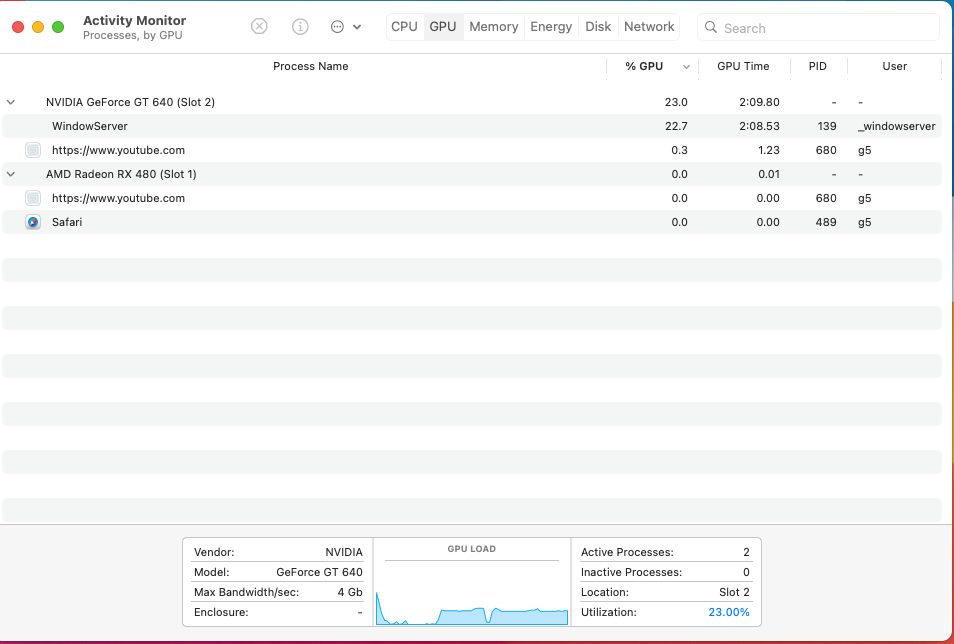The image size is (954, 644).
Task: Select youtube.com row with 0.00 GPU time
Action: (472, 198)
